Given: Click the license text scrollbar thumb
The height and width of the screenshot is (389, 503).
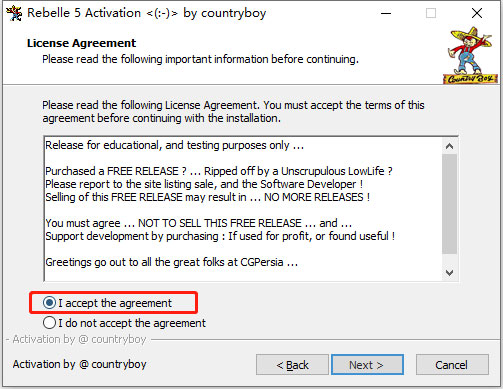Looking at the screenshot, I should click(x=449, y=204).
